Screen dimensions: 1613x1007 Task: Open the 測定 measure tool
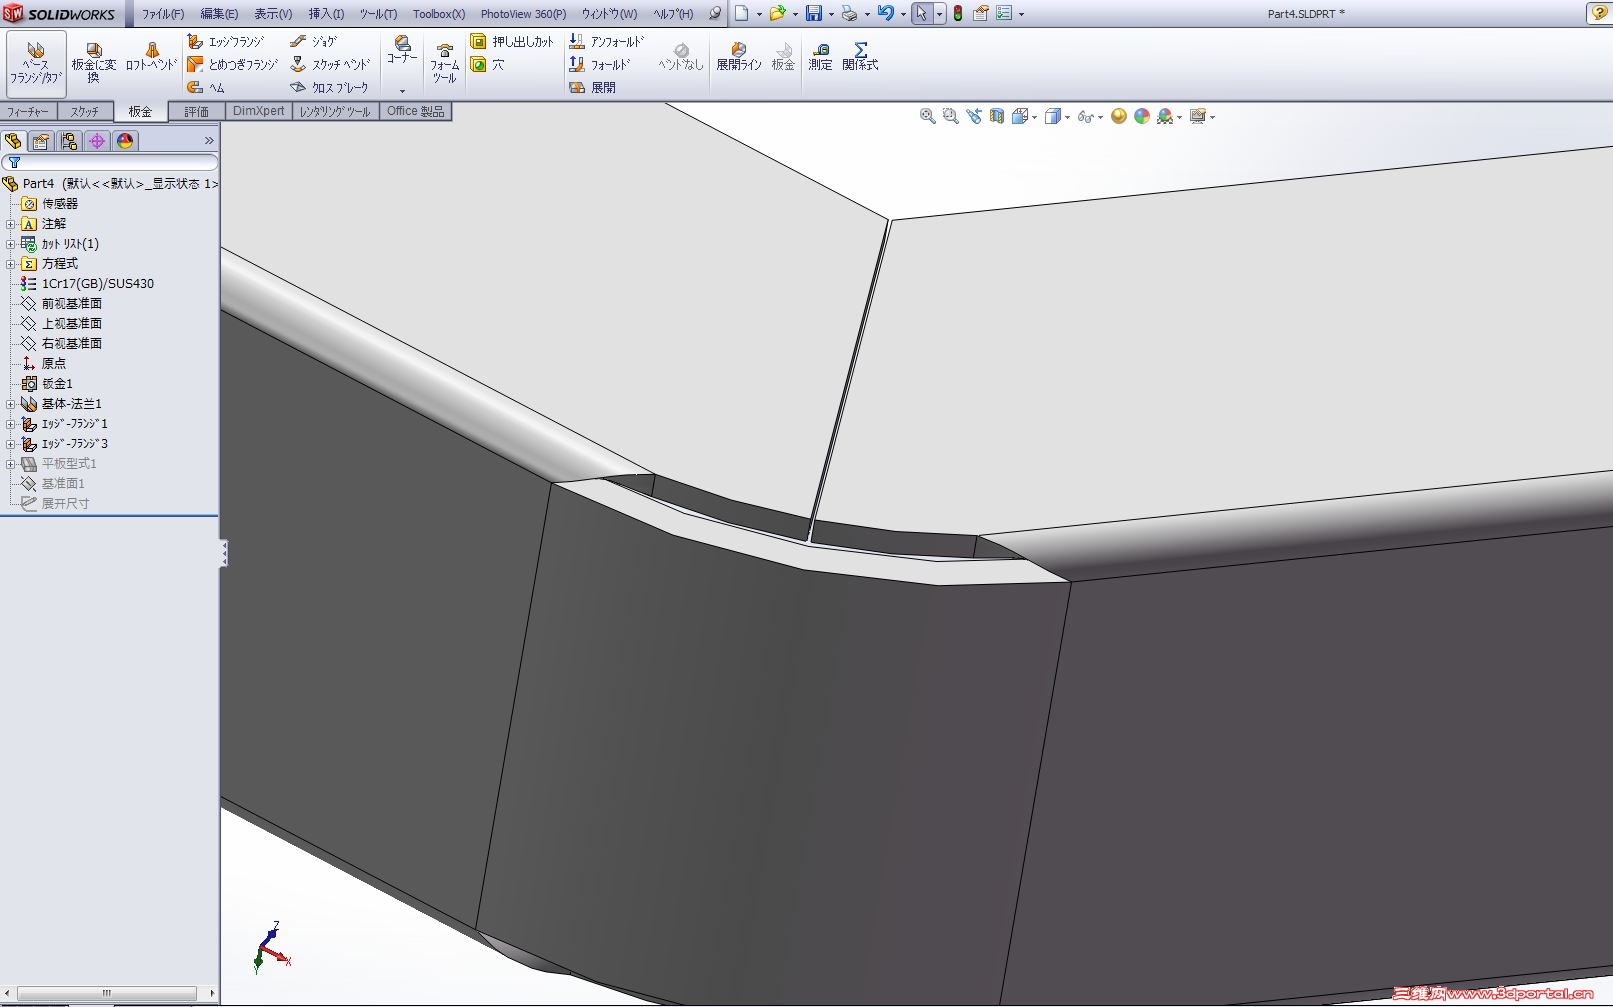click(820, 57)
